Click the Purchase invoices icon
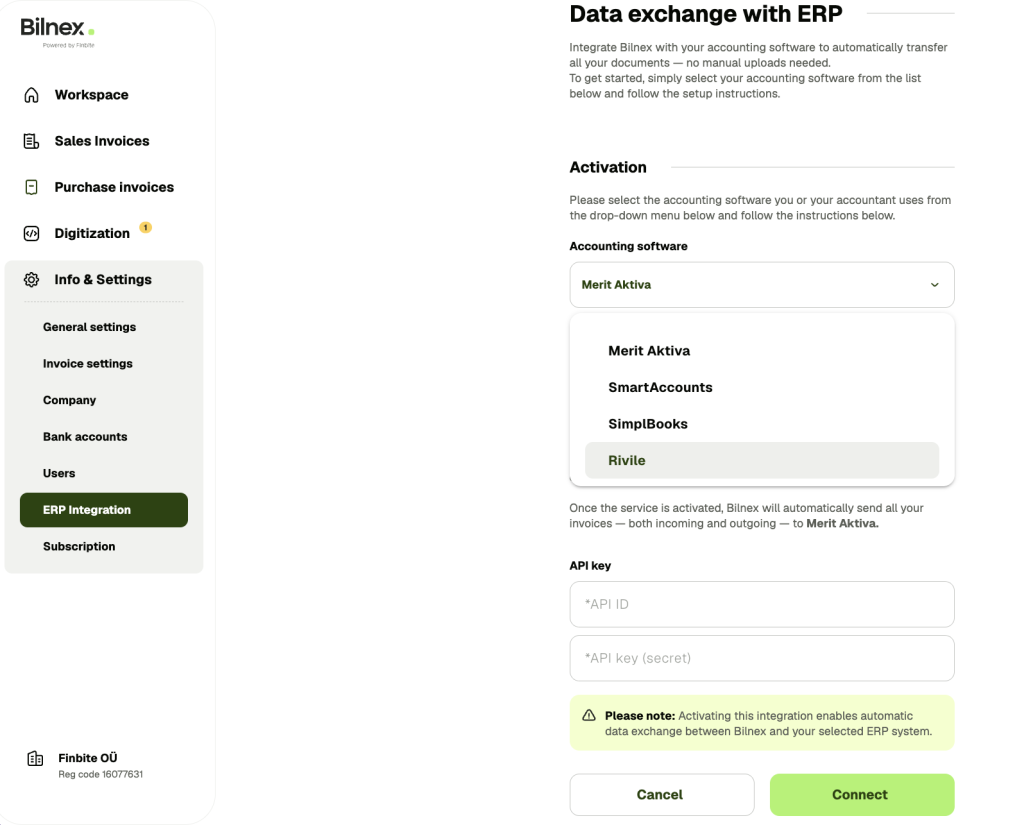1024x825 pixels. [x=31, y=187]
